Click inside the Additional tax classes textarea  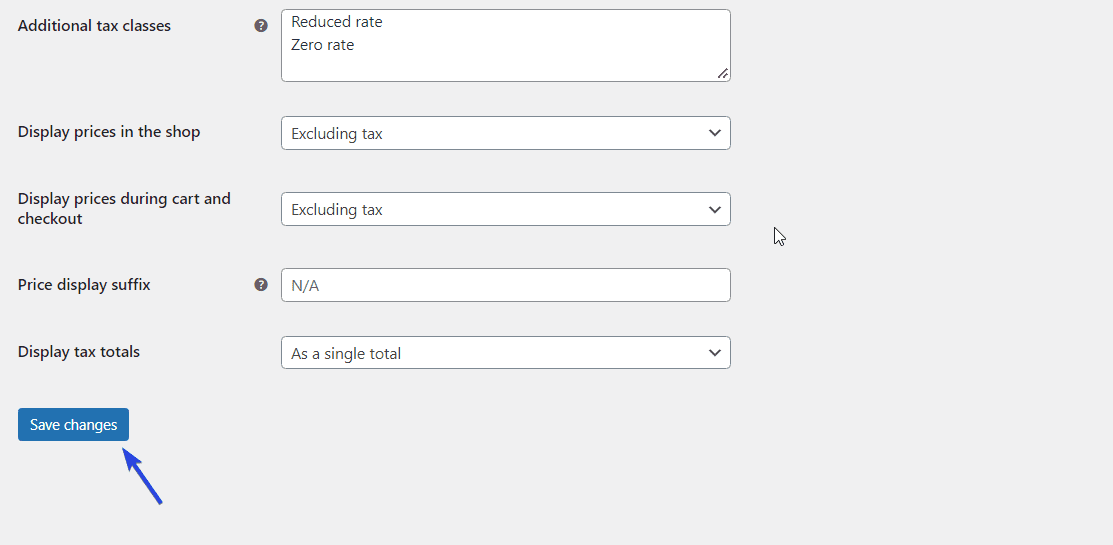505,45
